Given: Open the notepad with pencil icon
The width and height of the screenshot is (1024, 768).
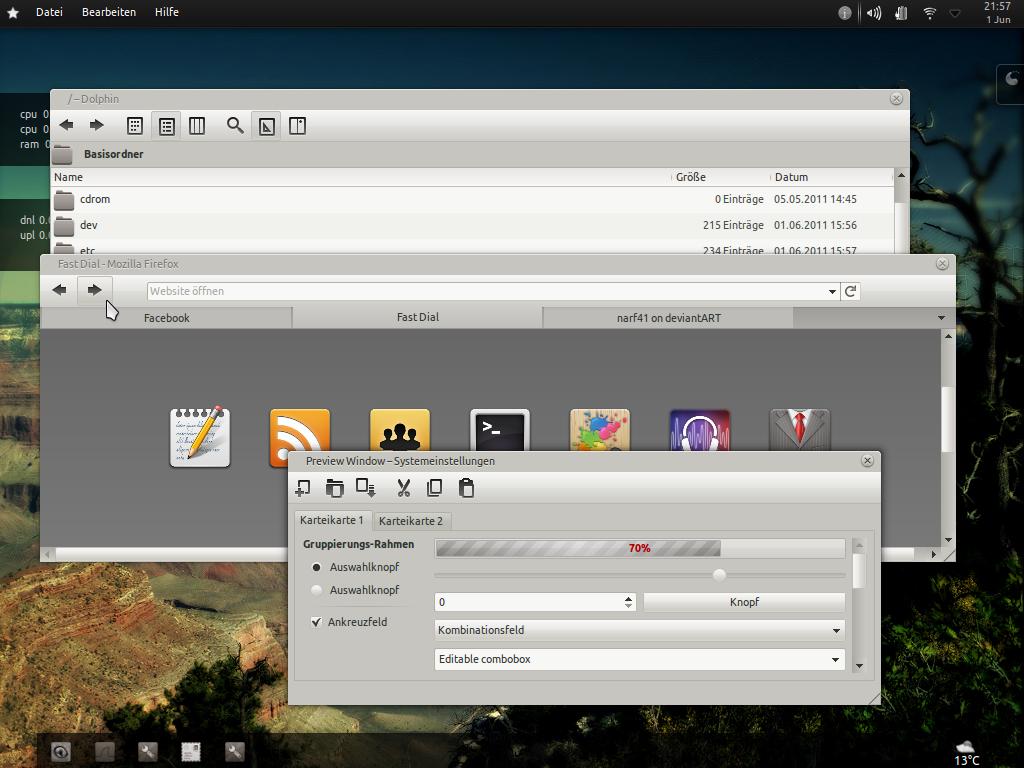Looking at the screenshot, I should (x=200, y=436).
